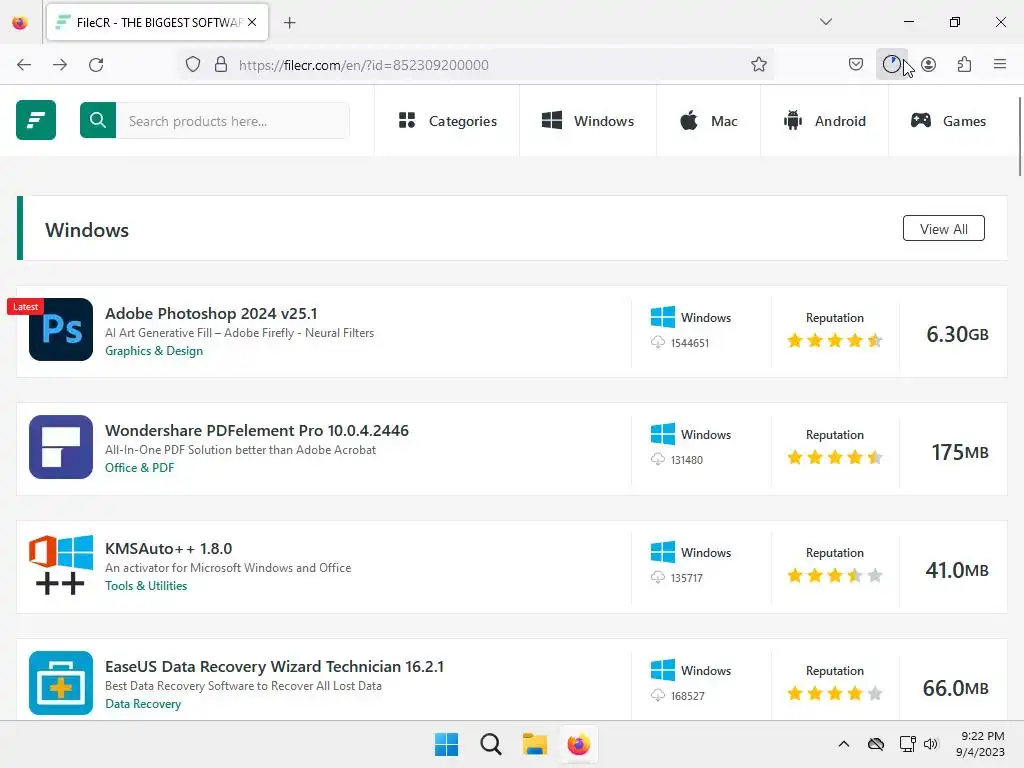Open the Extensions puzzle icon
Screen dimensions: 1024x768
965,65
